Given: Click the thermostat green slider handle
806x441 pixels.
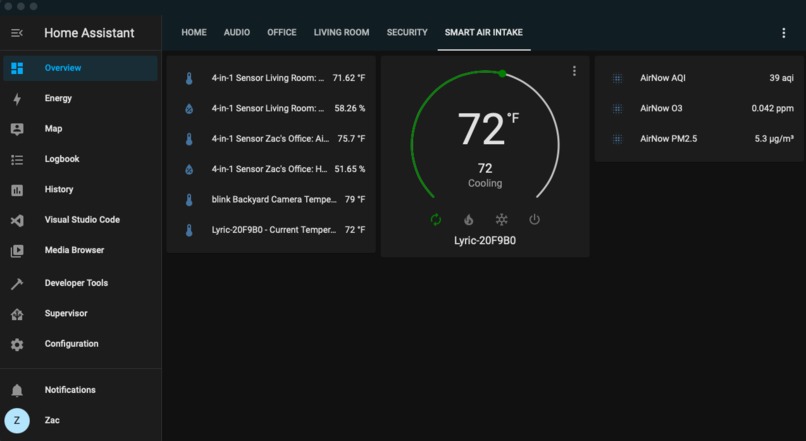Looking at the screenshot, I should click(502, 74).
